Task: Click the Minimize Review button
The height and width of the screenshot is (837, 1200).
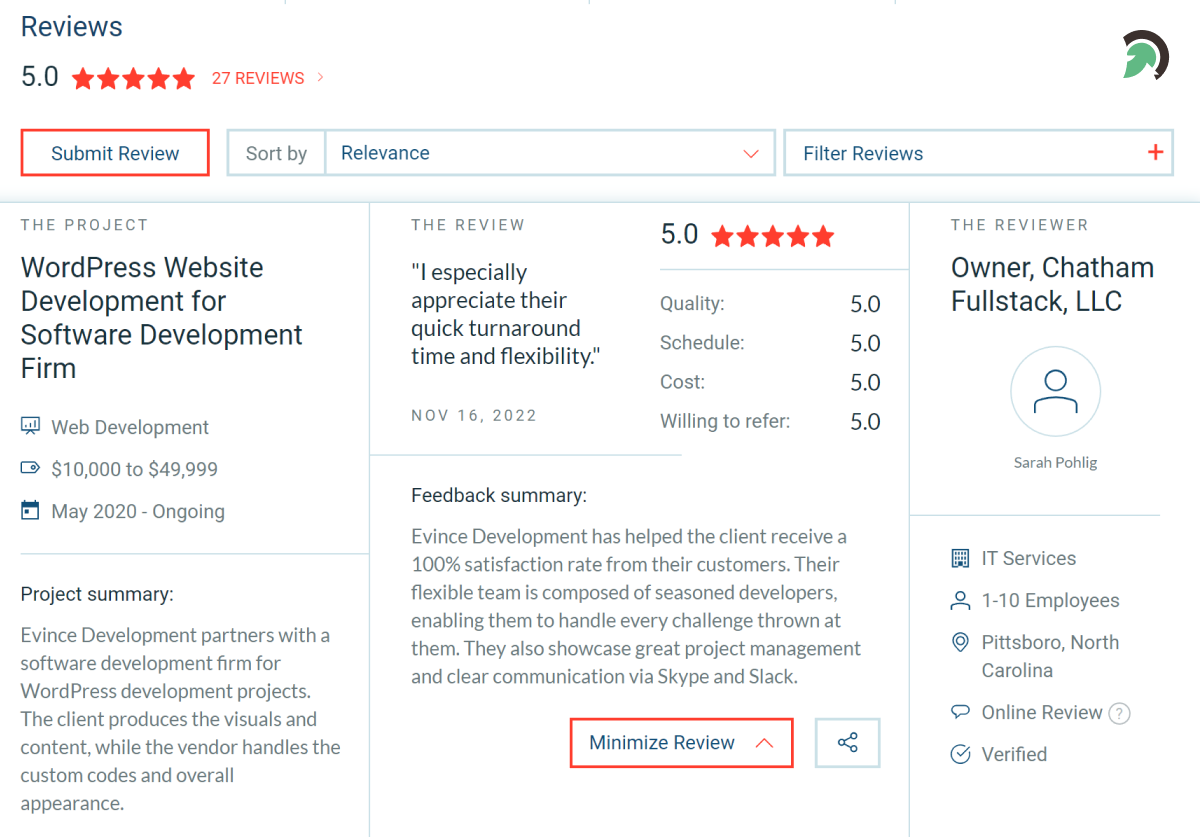Action: [681, 742]
